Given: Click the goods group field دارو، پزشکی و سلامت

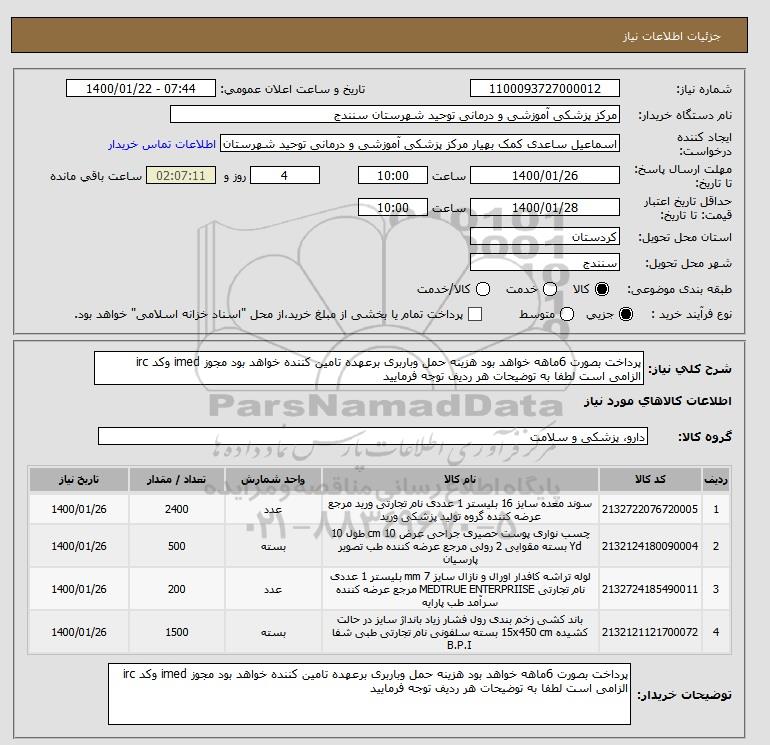Looking at the screenshot, I should [373, 436].
